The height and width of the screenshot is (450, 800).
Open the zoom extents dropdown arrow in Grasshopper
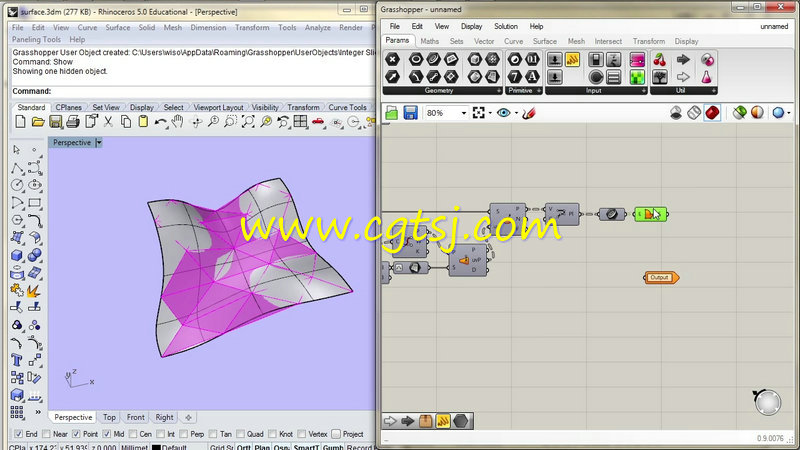(x=490, y=113)
